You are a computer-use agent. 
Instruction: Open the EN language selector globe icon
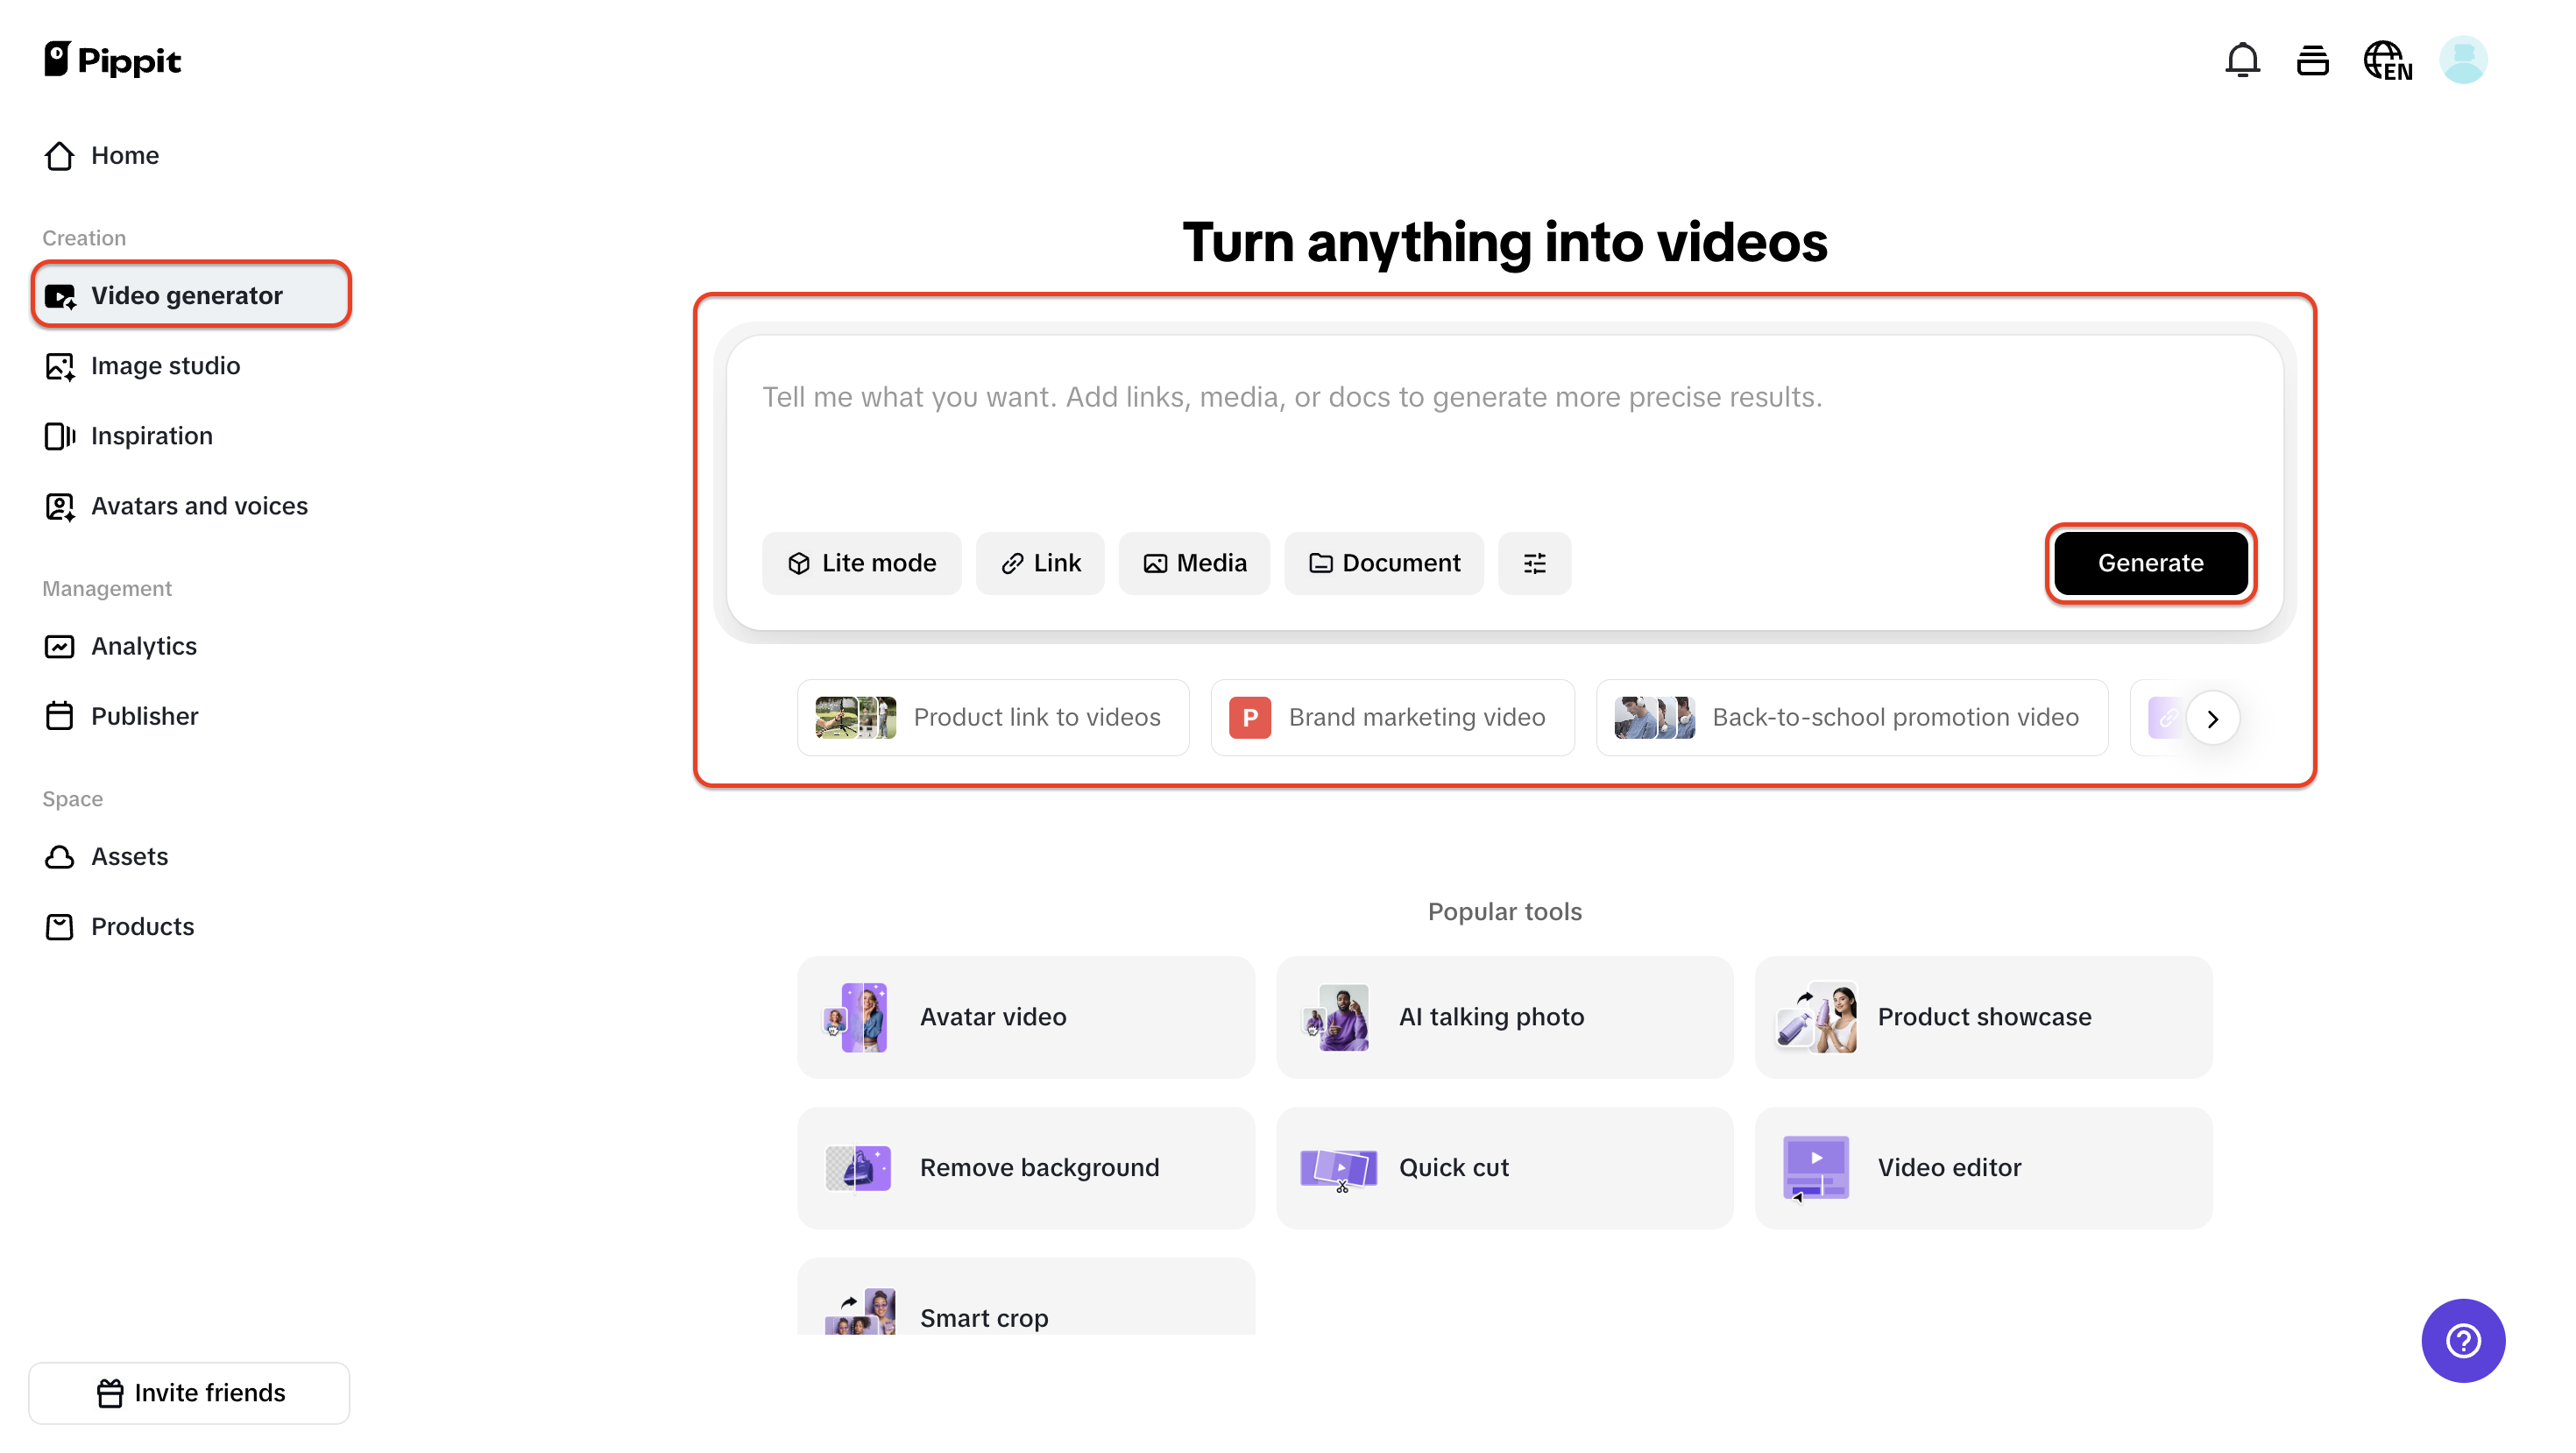tap(2388, 60)
